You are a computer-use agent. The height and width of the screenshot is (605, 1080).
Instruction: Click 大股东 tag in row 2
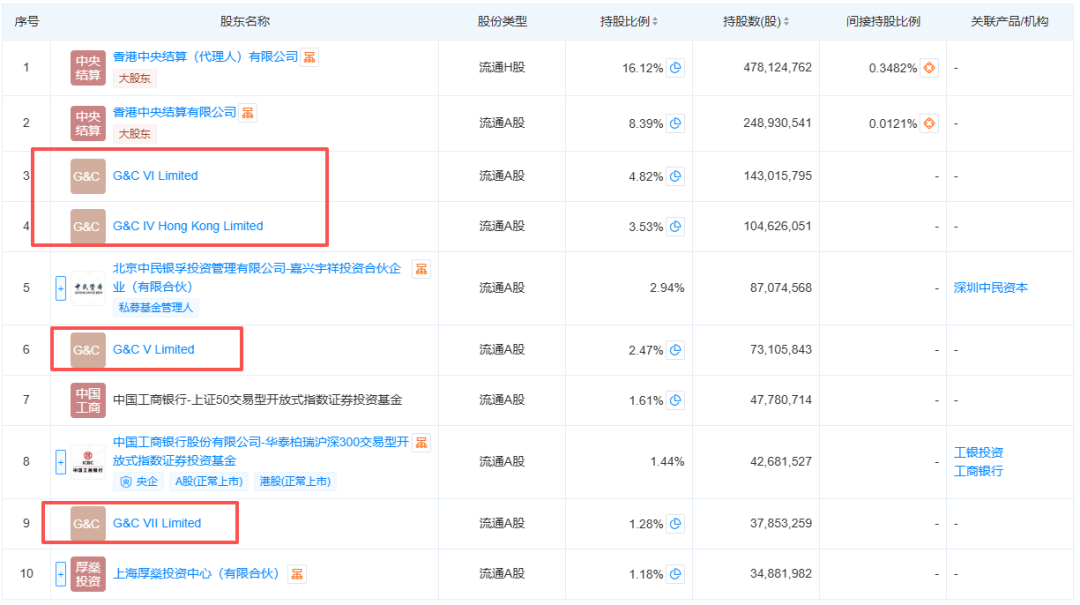(134, 134)
